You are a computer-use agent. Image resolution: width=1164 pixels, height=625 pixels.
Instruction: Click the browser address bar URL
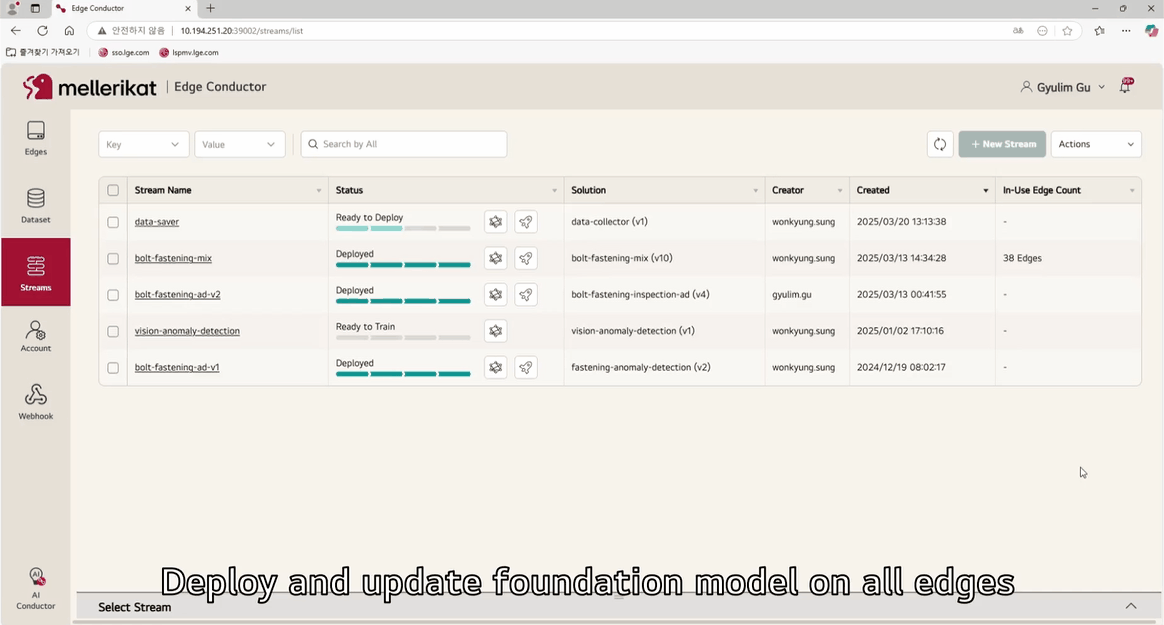pos(242,30)
